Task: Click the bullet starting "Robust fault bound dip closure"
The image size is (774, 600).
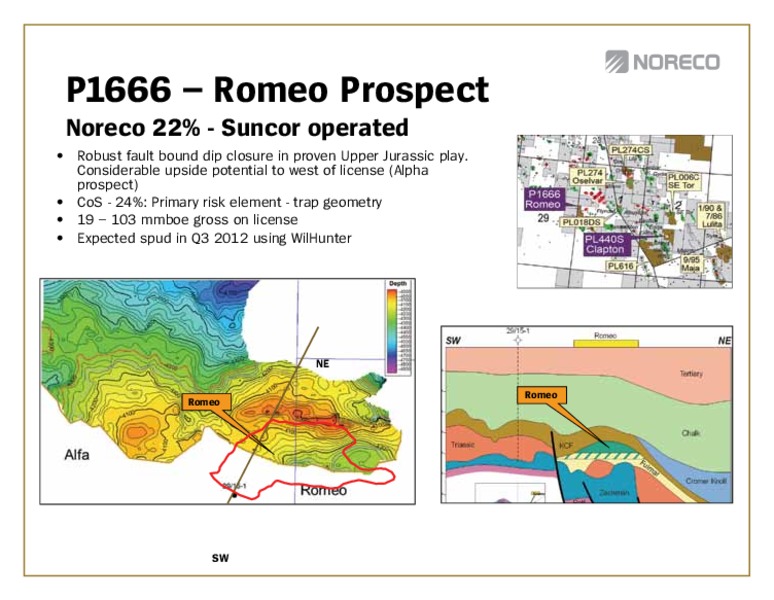Action: click(x=272, y=170)
